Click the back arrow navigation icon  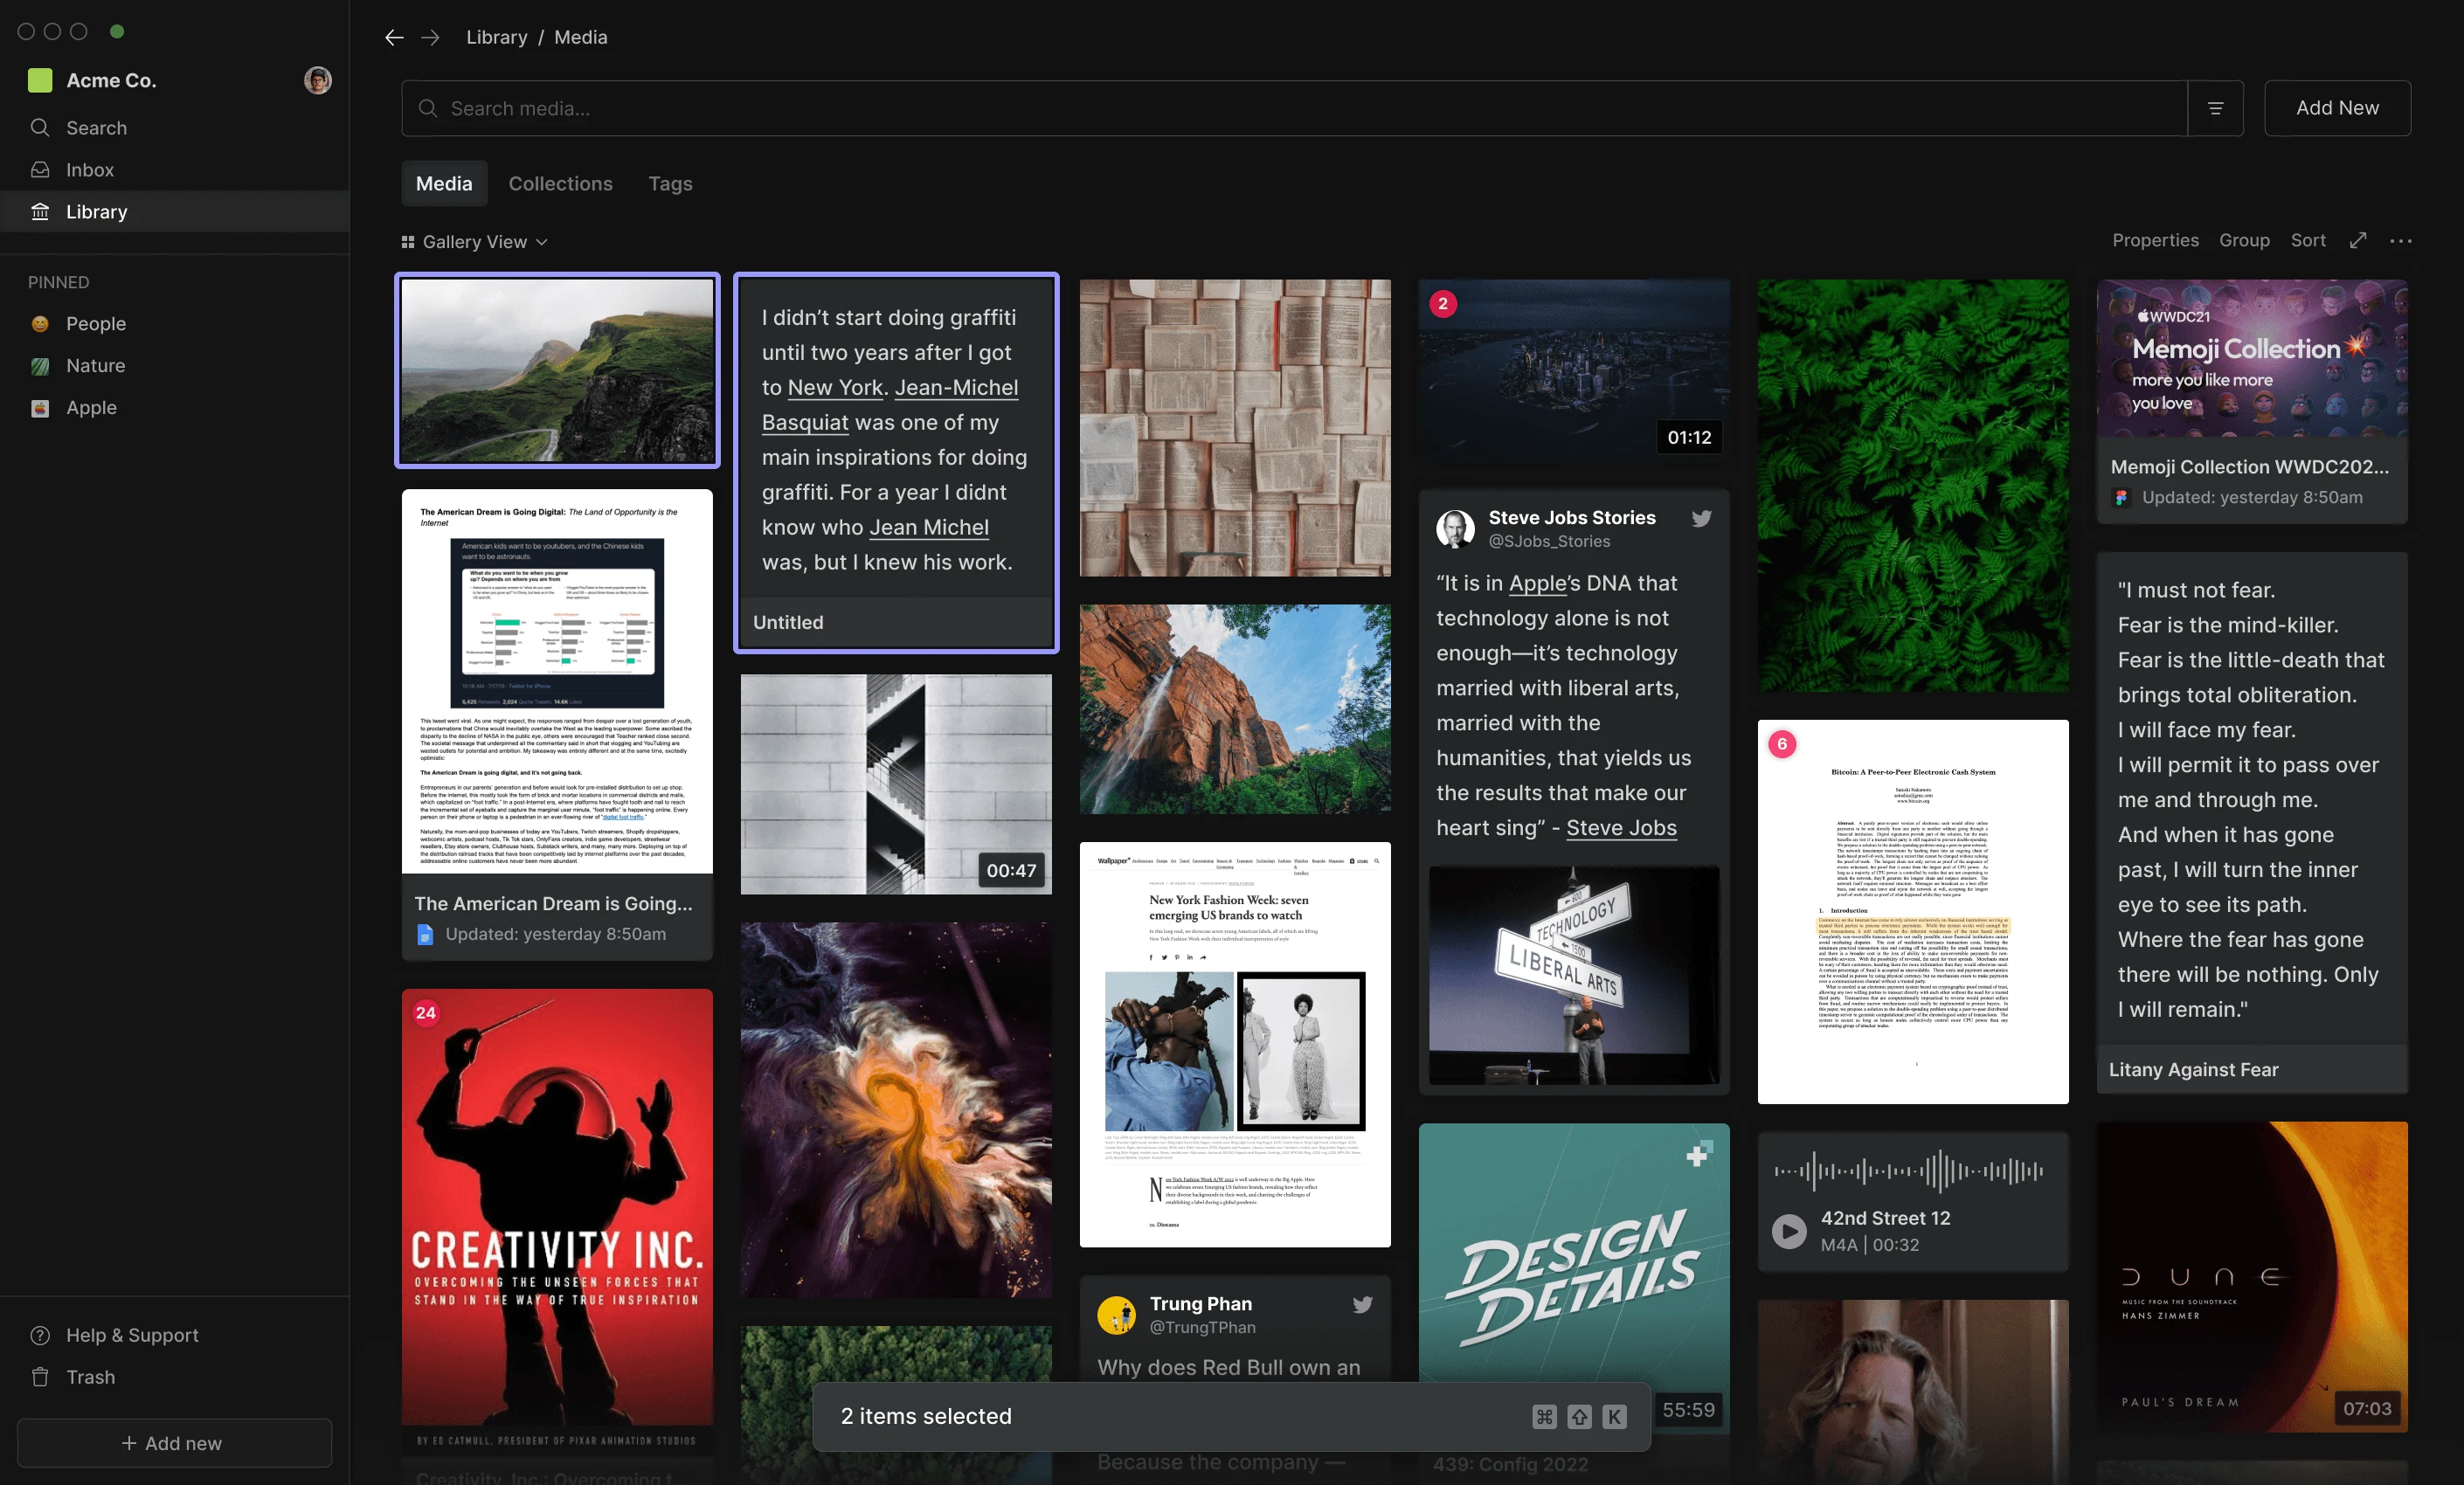pyautogui.click(x=394, y=37)
